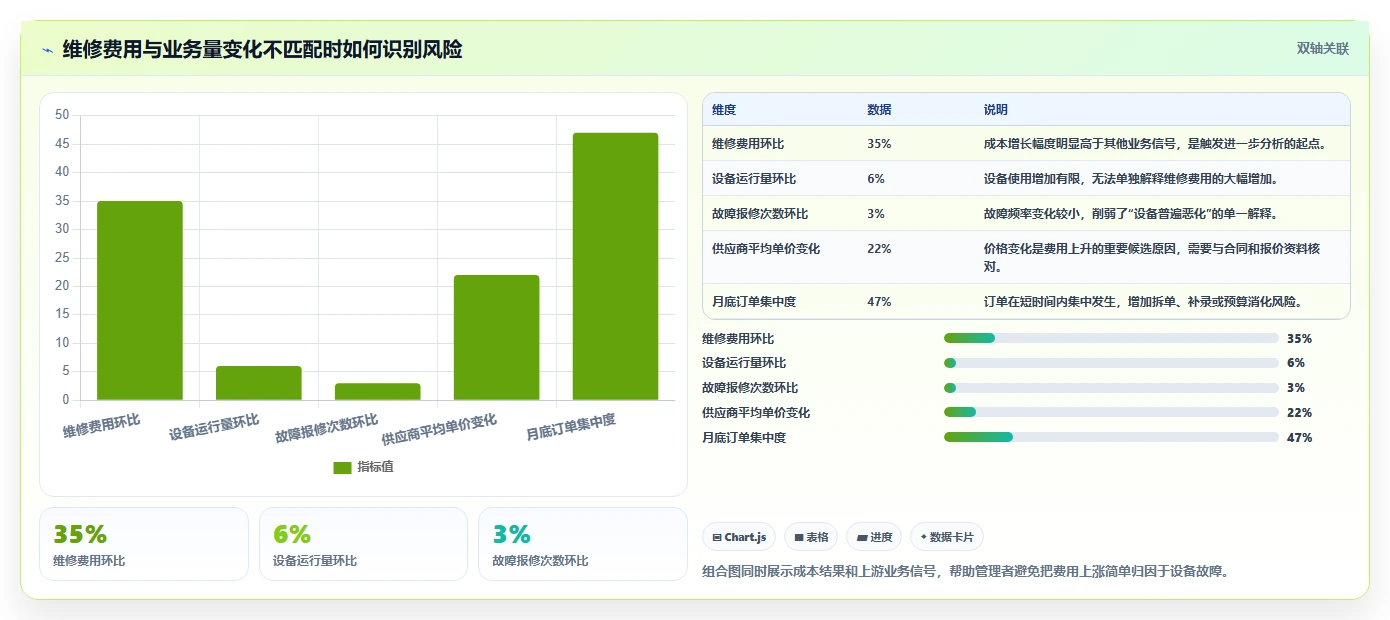Click the 说明 column header
Screen dimensions: 1390x620
point(996,110)
